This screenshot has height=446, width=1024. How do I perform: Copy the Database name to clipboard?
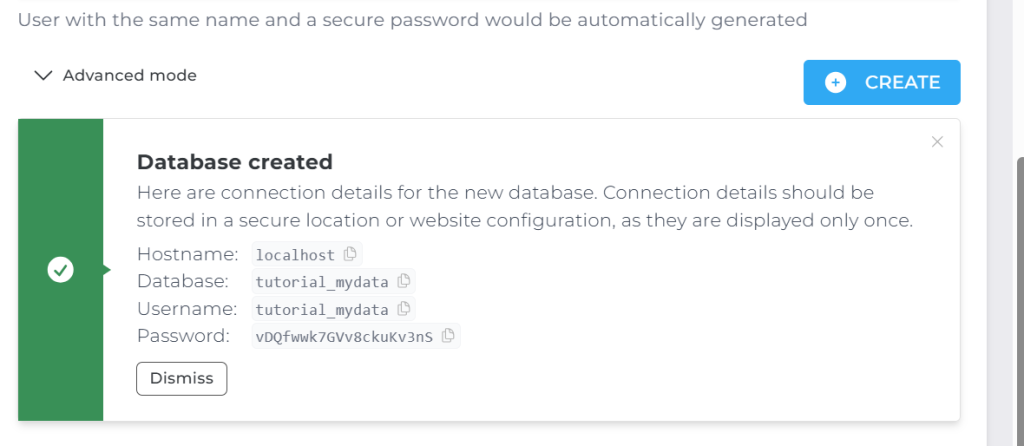(403, 281)
